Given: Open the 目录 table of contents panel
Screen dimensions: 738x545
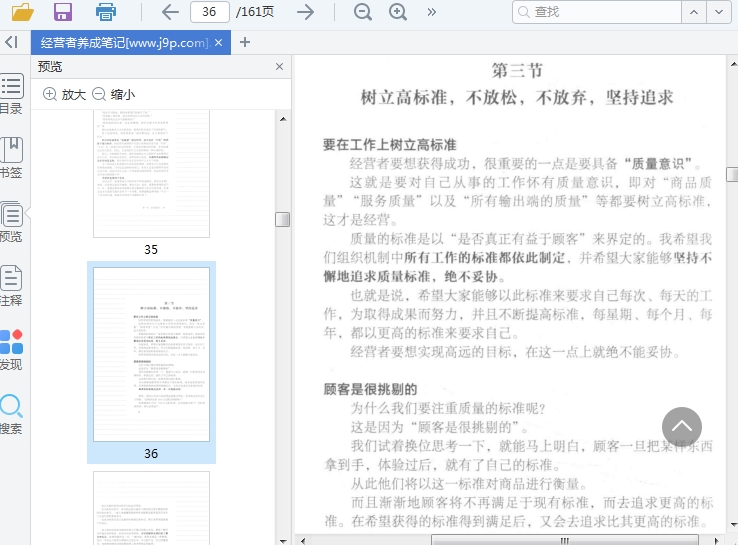Looking at the screenshot, I should pos(11,94).
